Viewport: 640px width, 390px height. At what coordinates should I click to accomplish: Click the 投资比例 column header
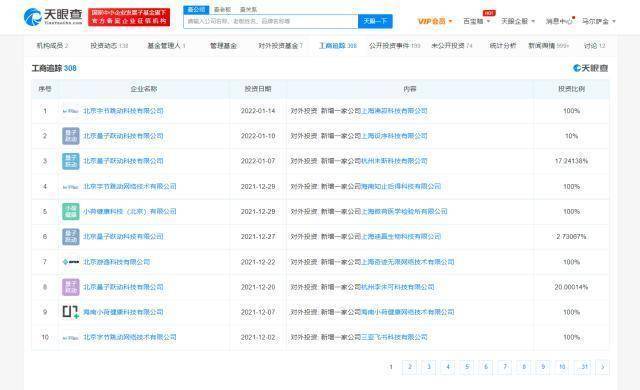click(x=571, y=89)
